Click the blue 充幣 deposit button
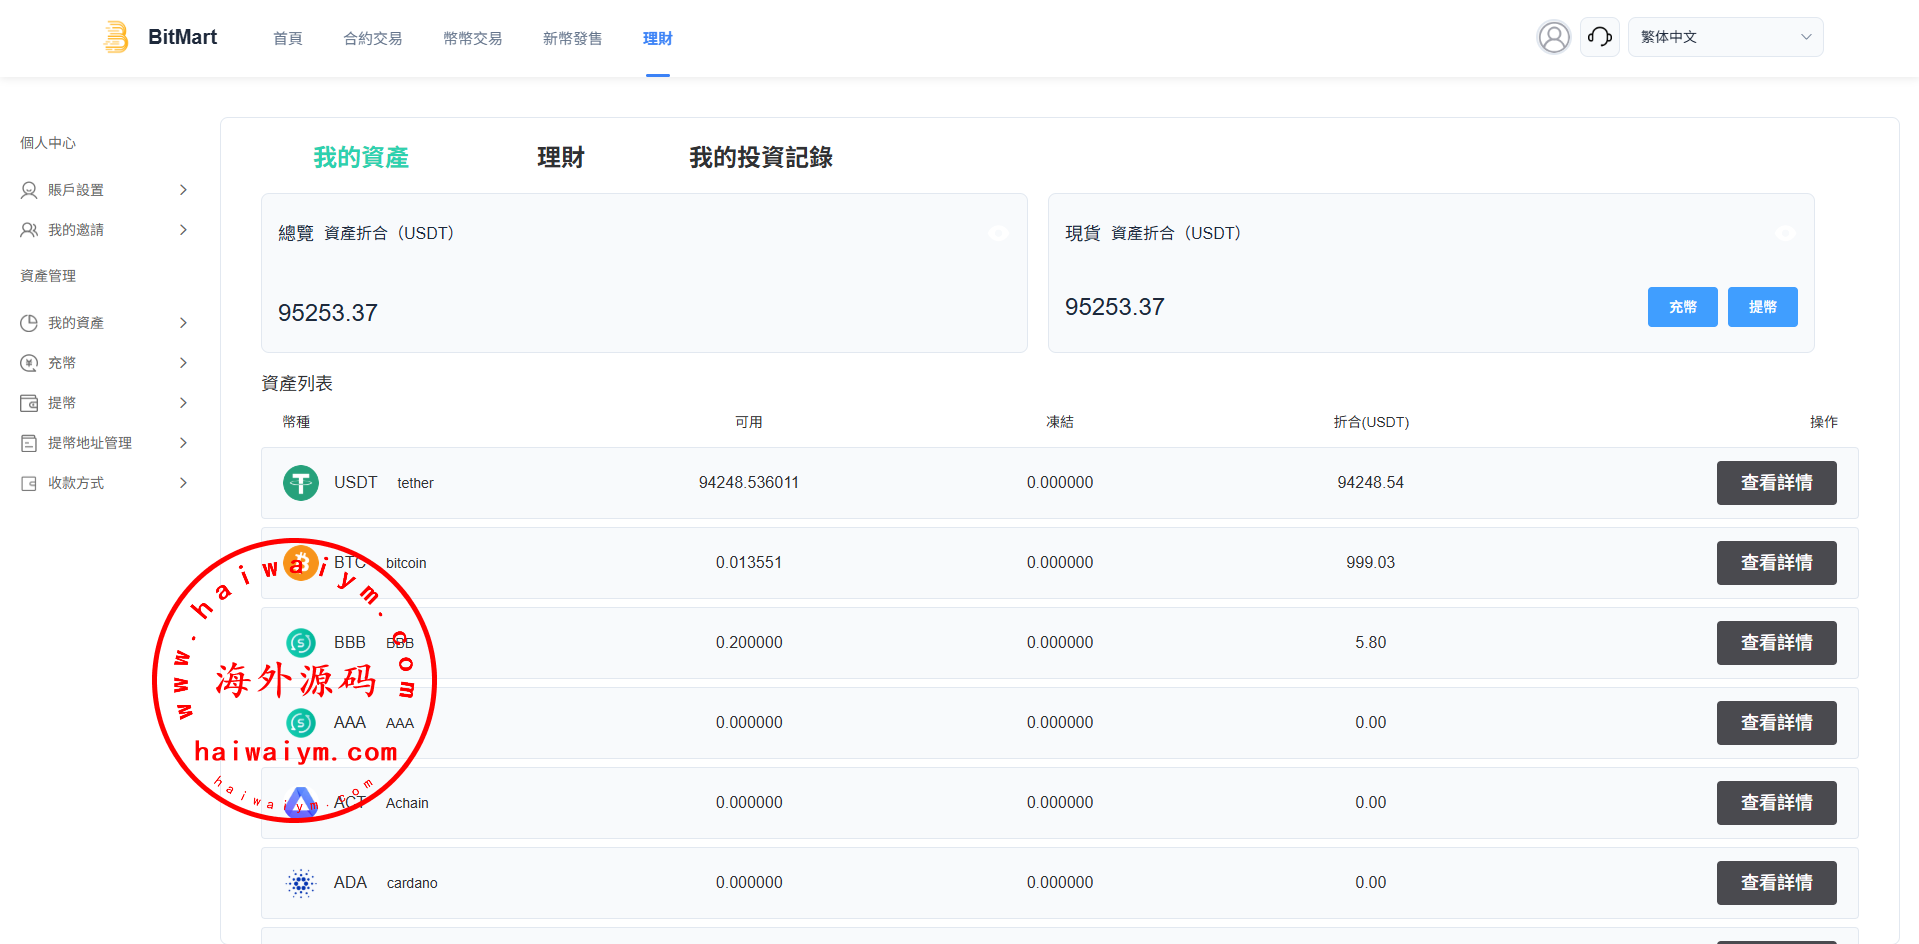 (1682, 307)
